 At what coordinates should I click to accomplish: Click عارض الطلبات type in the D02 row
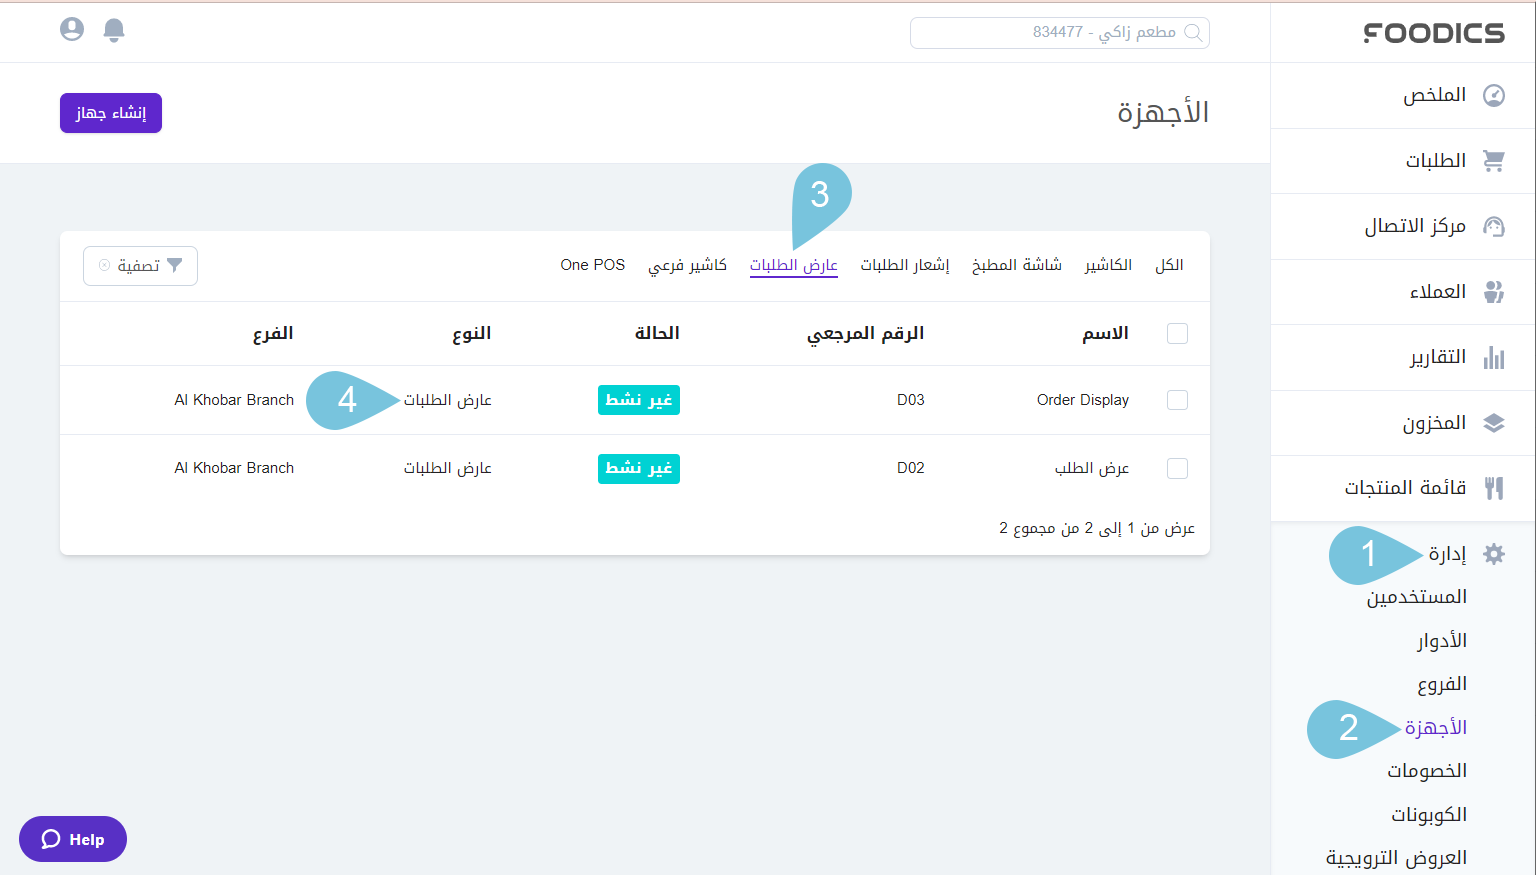(x=447, y=468)
